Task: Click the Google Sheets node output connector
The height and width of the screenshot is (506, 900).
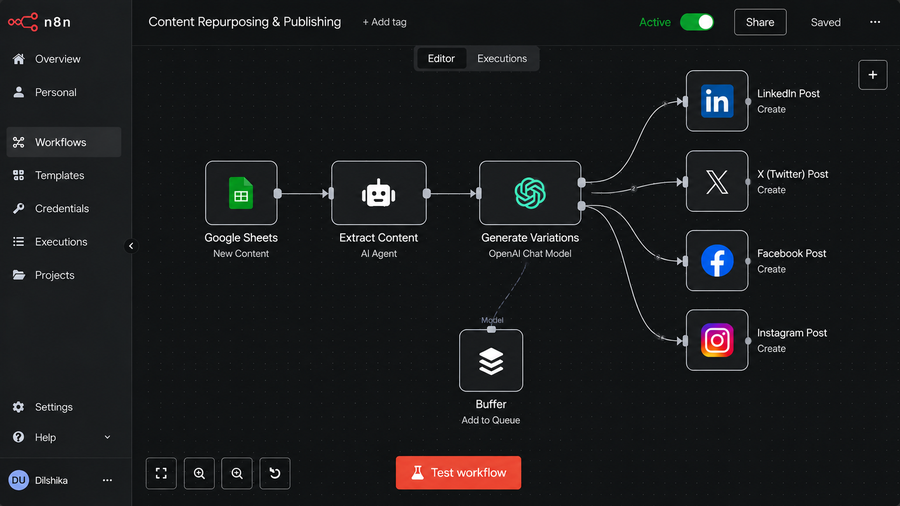Action: tap(278, 193)
